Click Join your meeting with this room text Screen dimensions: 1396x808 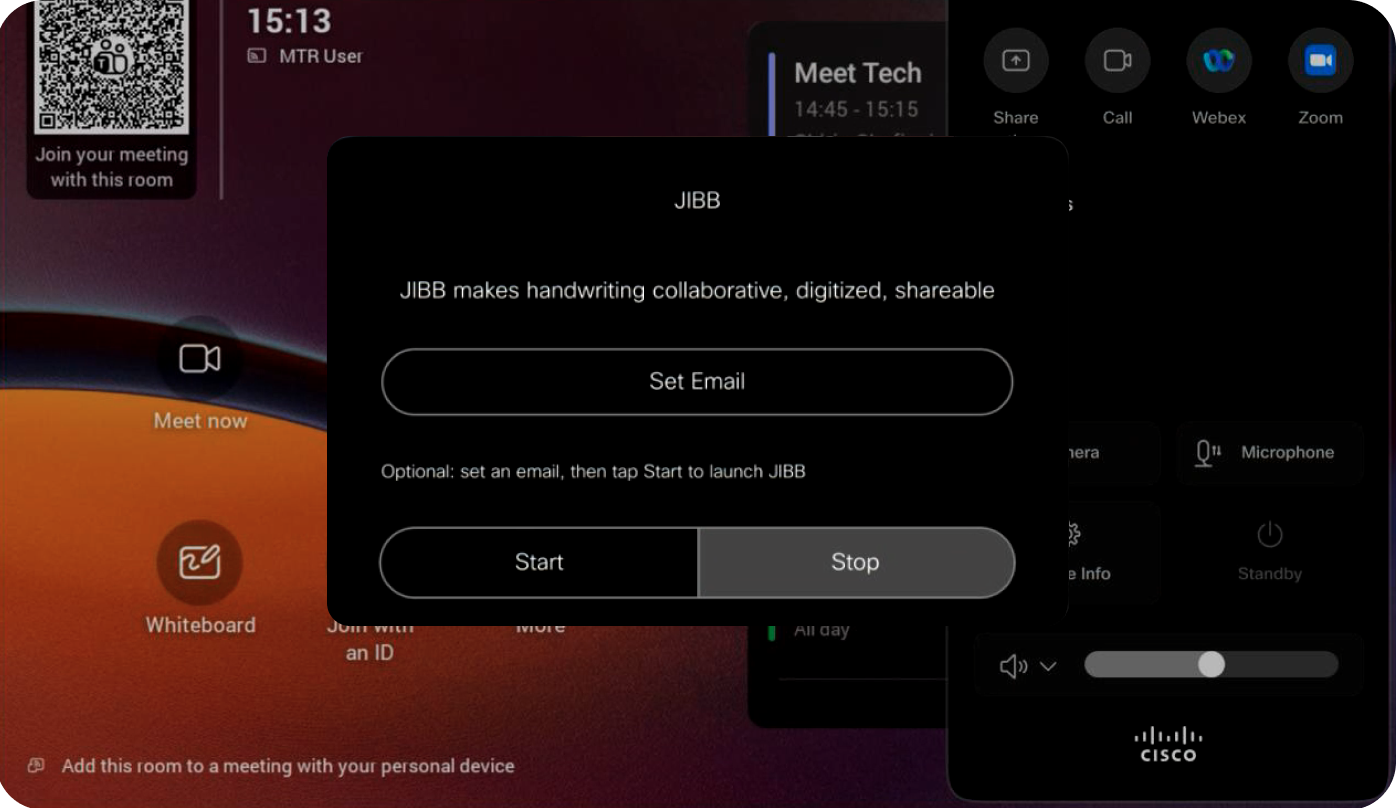111,167
